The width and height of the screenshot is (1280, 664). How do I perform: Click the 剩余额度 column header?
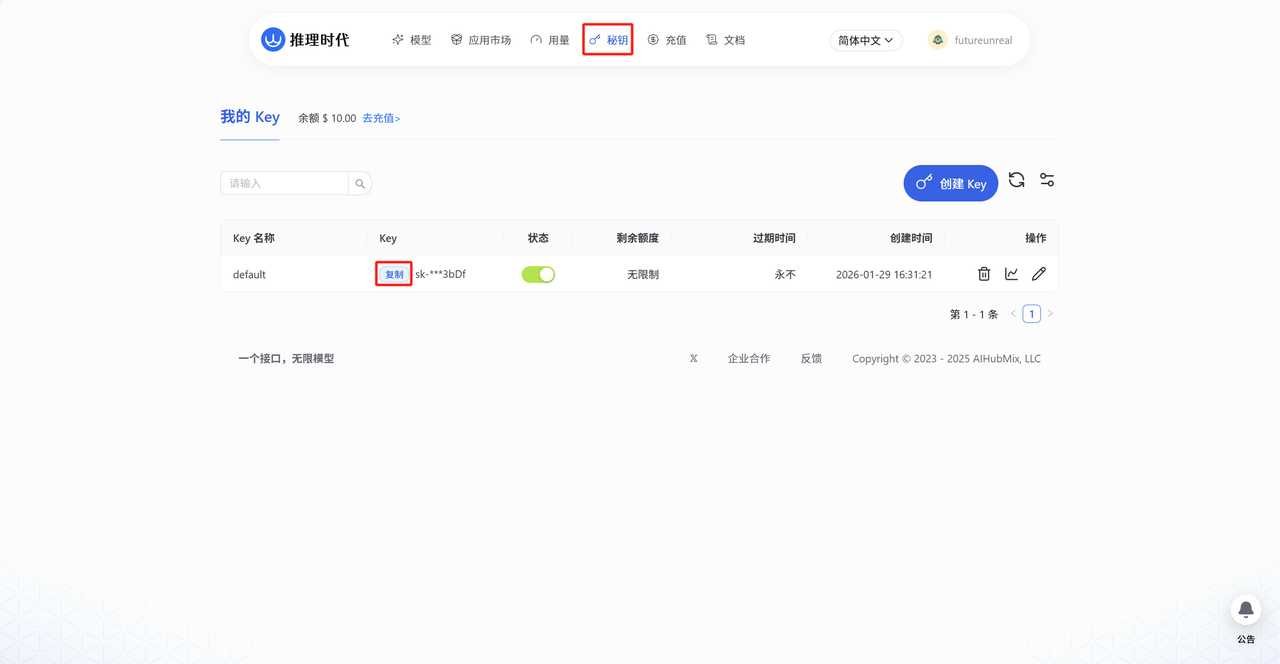638,238
